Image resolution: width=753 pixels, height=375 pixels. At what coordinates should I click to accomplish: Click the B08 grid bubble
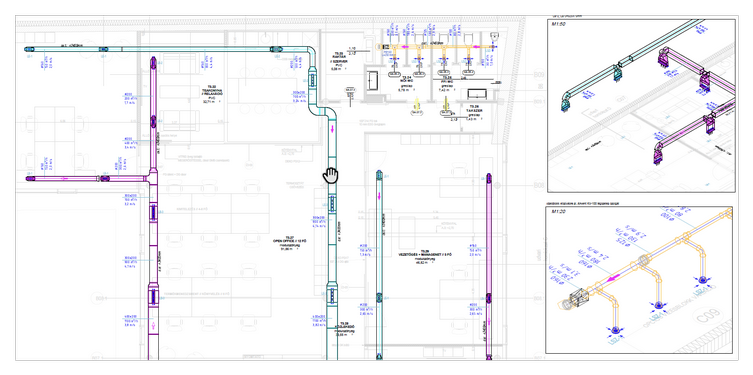[x=539, y=184]
